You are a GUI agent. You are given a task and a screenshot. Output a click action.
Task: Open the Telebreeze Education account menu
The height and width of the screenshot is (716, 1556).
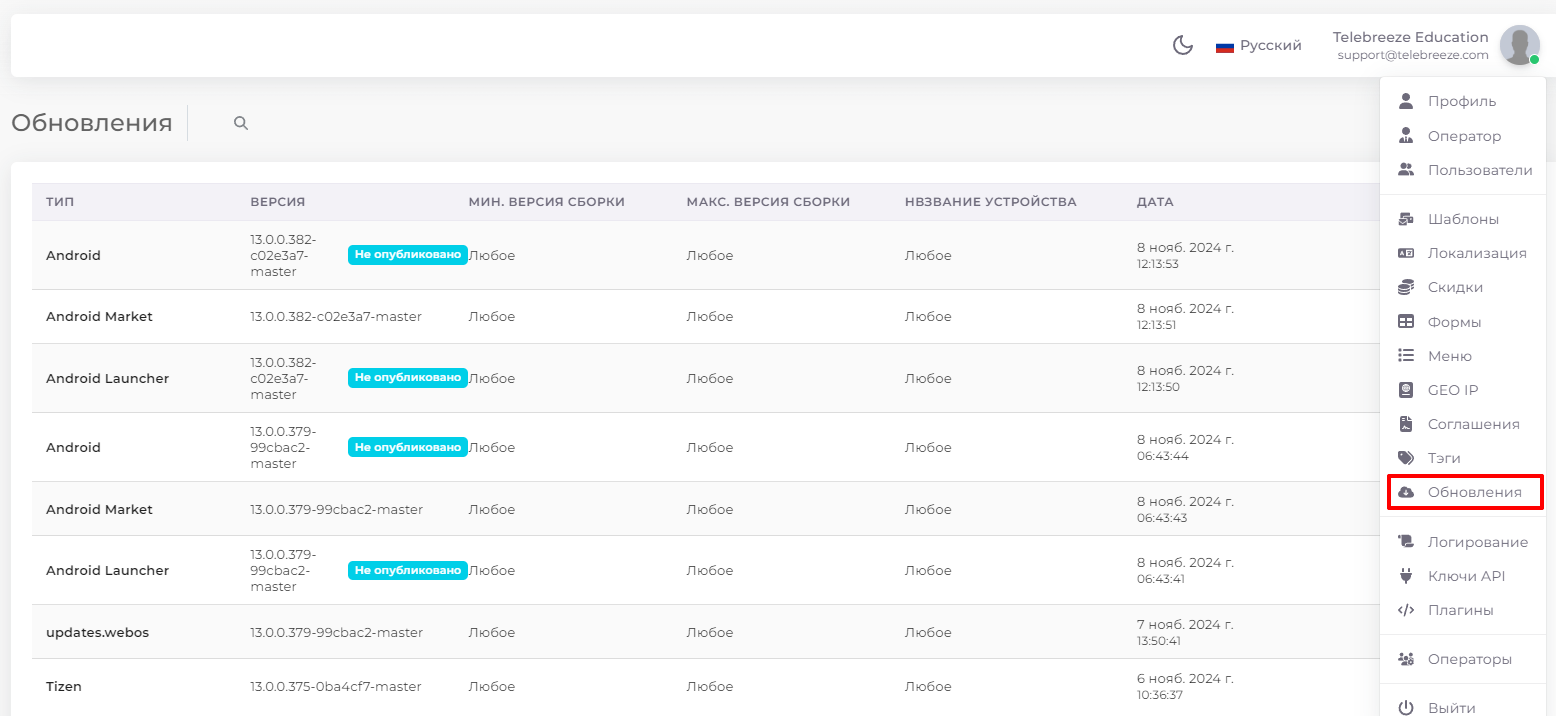[x=1436, y=45]
